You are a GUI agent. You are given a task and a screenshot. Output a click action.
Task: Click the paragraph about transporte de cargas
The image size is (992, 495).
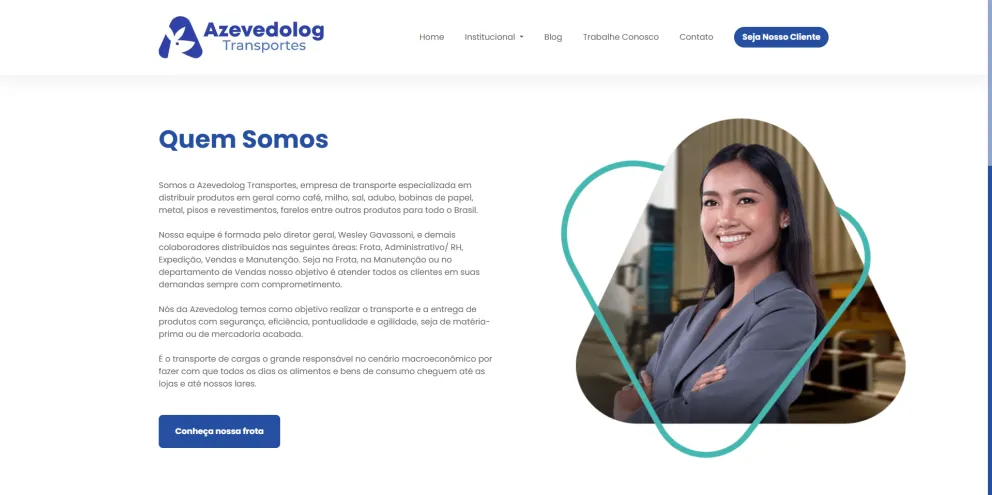pos(325,371)
